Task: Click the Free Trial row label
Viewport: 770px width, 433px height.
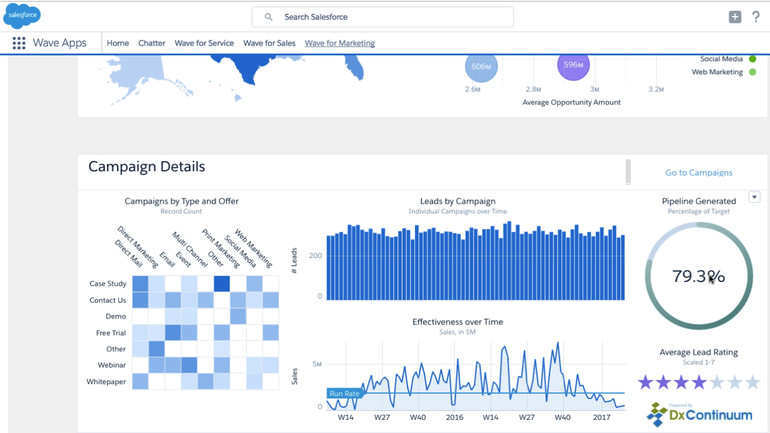Action: pyautogui.click(x=111, y=333)
